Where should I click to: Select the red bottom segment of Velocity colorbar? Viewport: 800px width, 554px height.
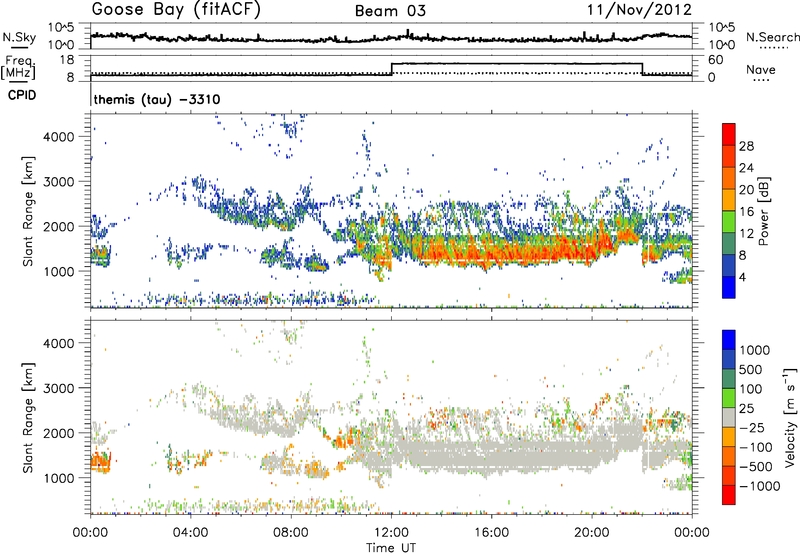pyautogui.click(x=729, y=495)
